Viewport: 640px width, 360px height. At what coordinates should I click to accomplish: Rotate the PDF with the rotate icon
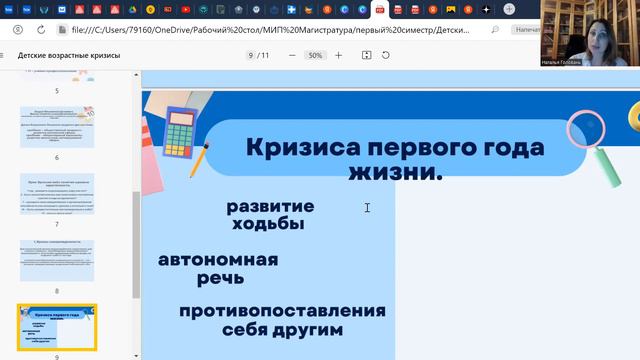tap(386, 55)
